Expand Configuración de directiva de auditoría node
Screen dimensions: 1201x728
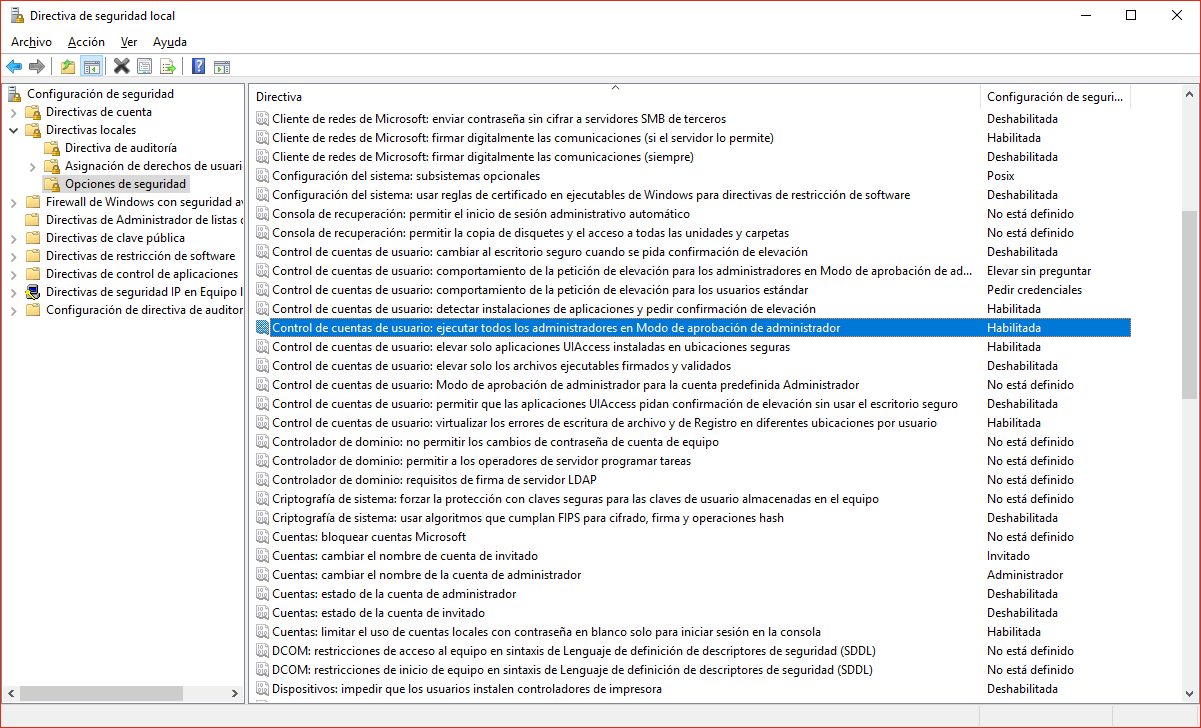point(14,310)
